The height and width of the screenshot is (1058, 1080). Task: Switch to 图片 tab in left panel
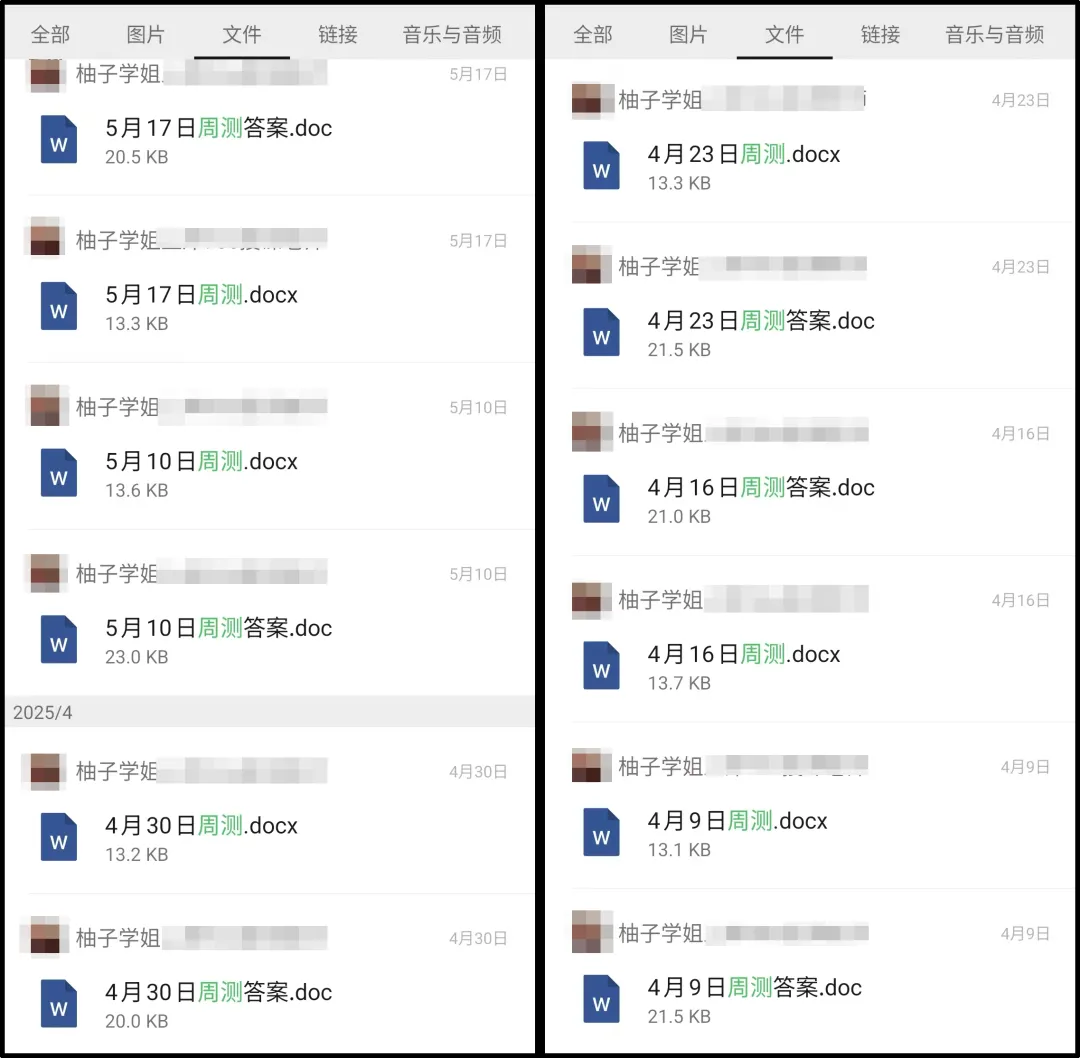coord(145,34)
